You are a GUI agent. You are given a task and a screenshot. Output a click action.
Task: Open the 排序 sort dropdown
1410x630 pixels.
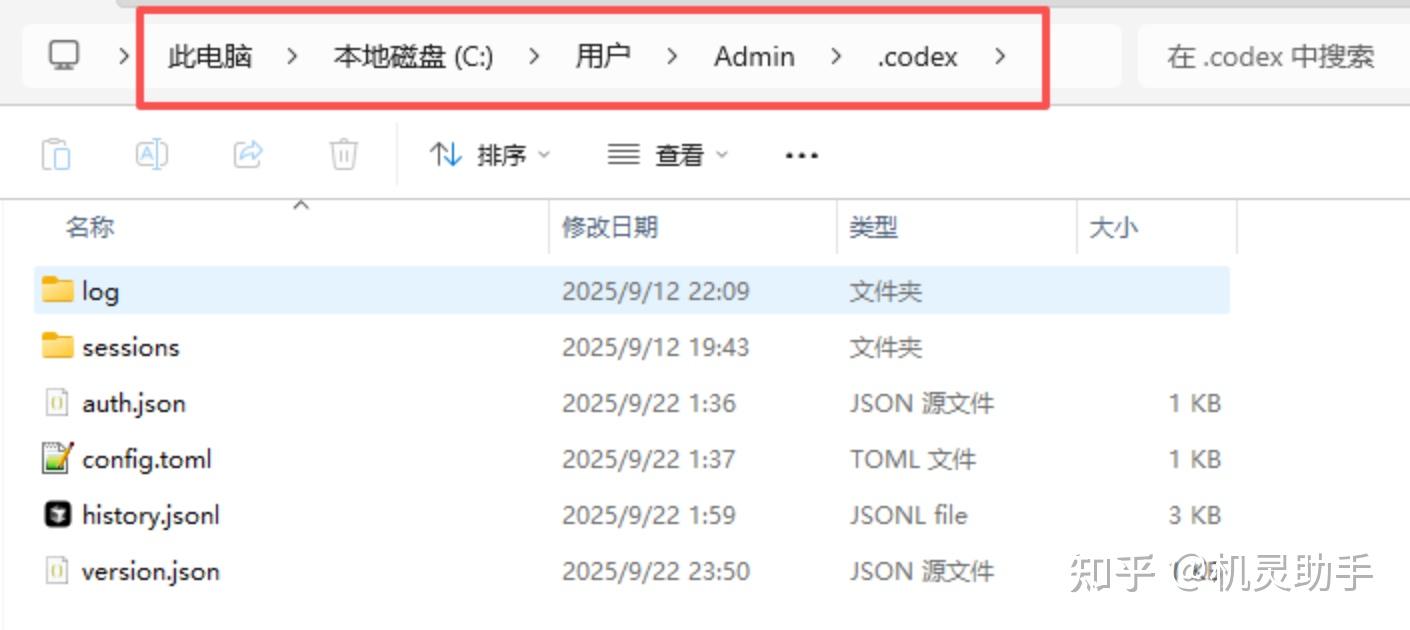pos(490,155)
